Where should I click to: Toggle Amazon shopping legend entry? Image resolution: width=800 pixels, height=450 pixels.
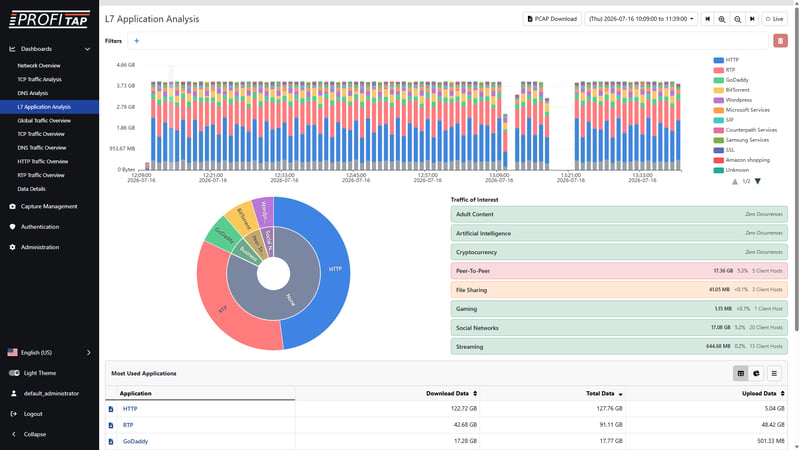pos(741,160)
